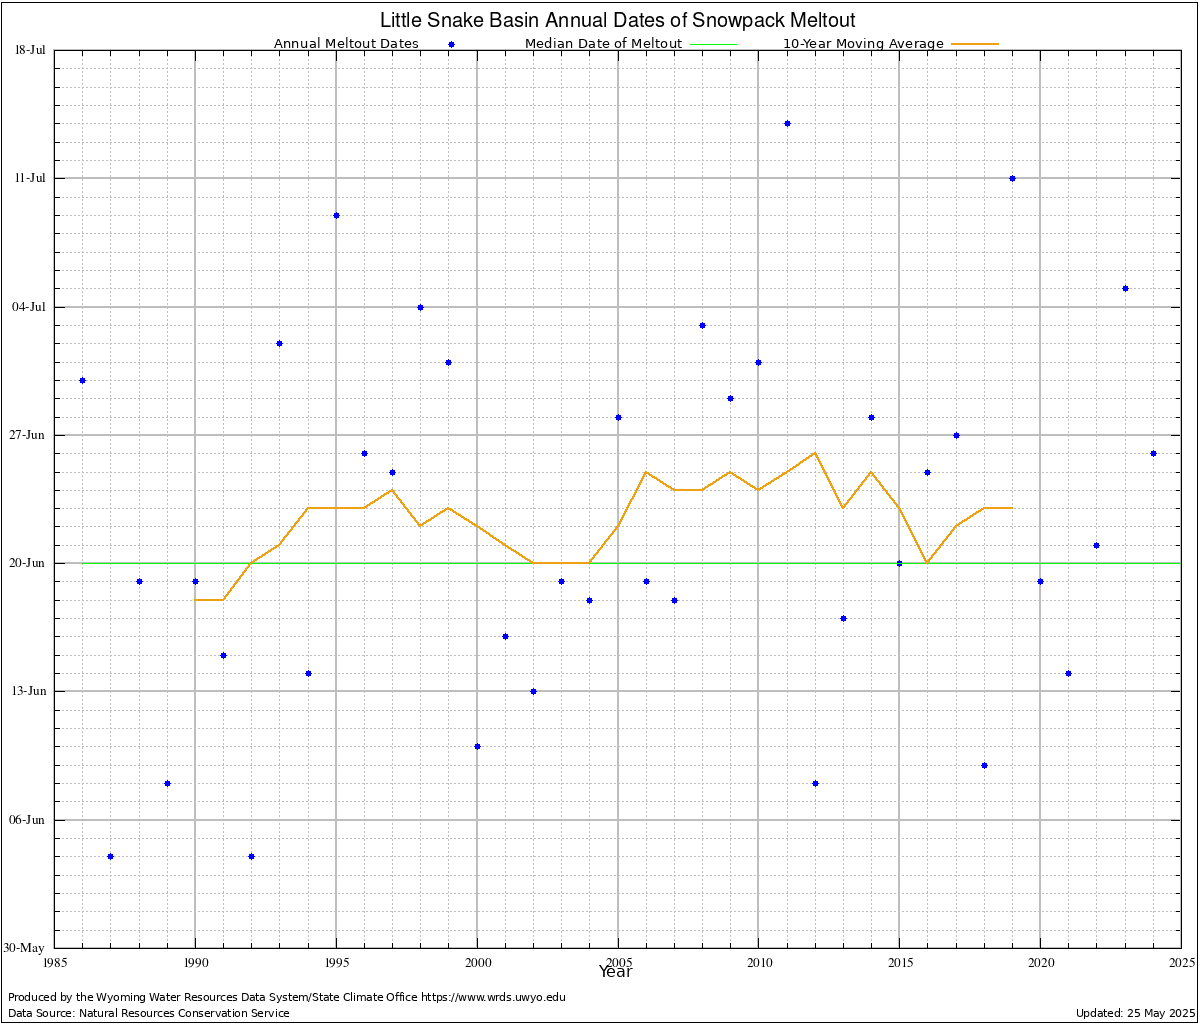Click the 2018 data point below the 13-Jun line
Image resolution: width=1200 pixels, height=1024 pixels.
[x=984, y=765]
